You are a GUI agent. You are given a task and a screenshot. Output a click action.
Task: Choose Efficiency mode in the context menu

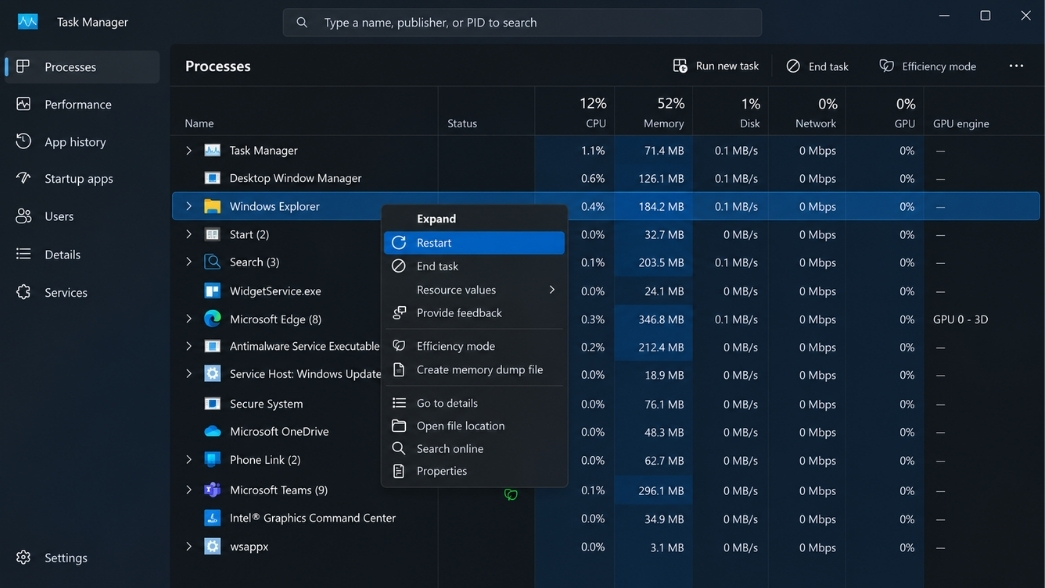(474, 346)
